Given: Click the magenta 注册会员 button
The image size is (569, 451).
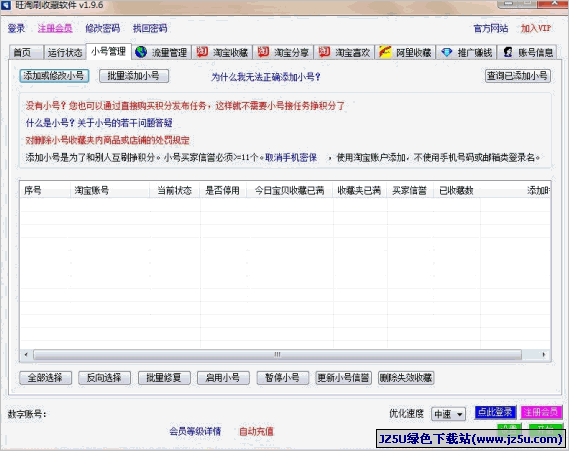Looking at the screenshot, I should [x=541, y=412].
